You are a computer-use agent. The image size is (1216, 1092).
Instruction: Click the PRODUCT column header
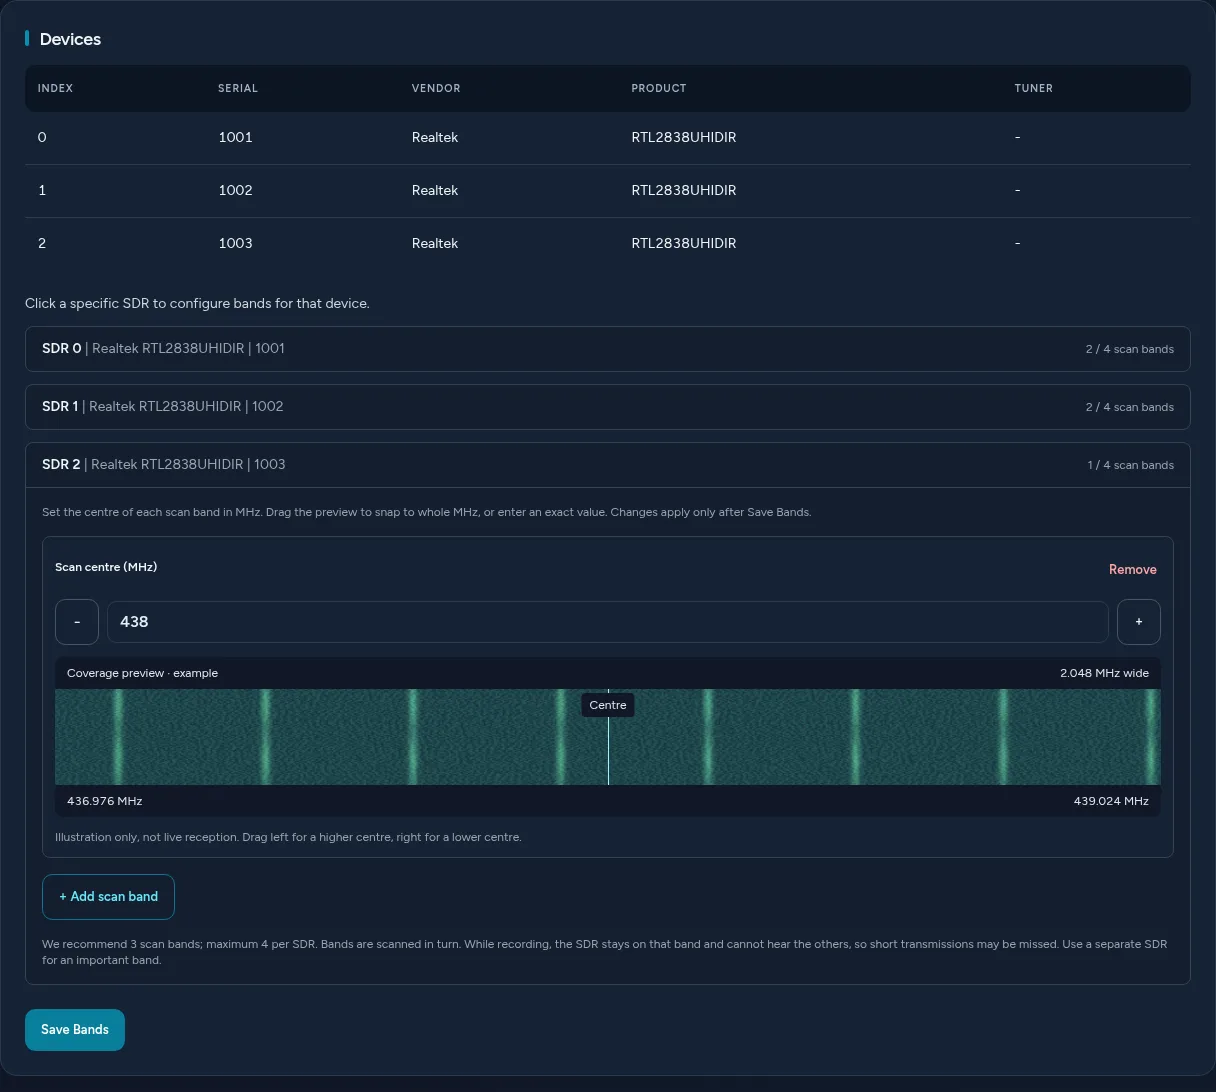coord(659,88)
